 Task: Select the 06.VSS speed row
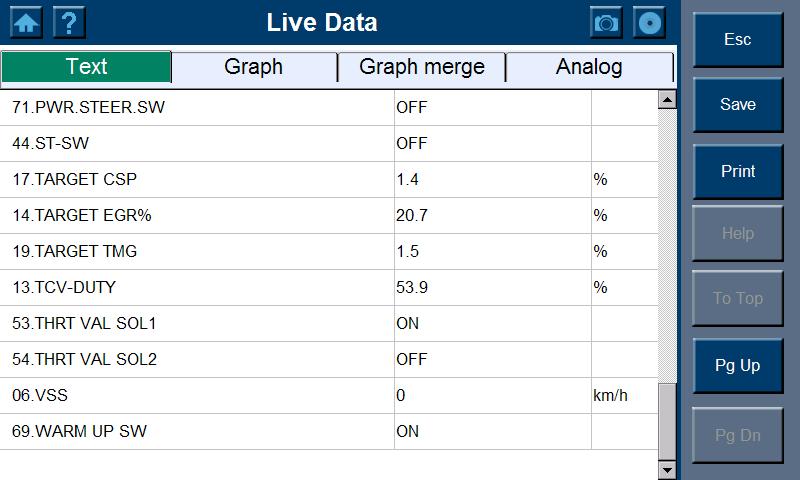tap(200, 396)
